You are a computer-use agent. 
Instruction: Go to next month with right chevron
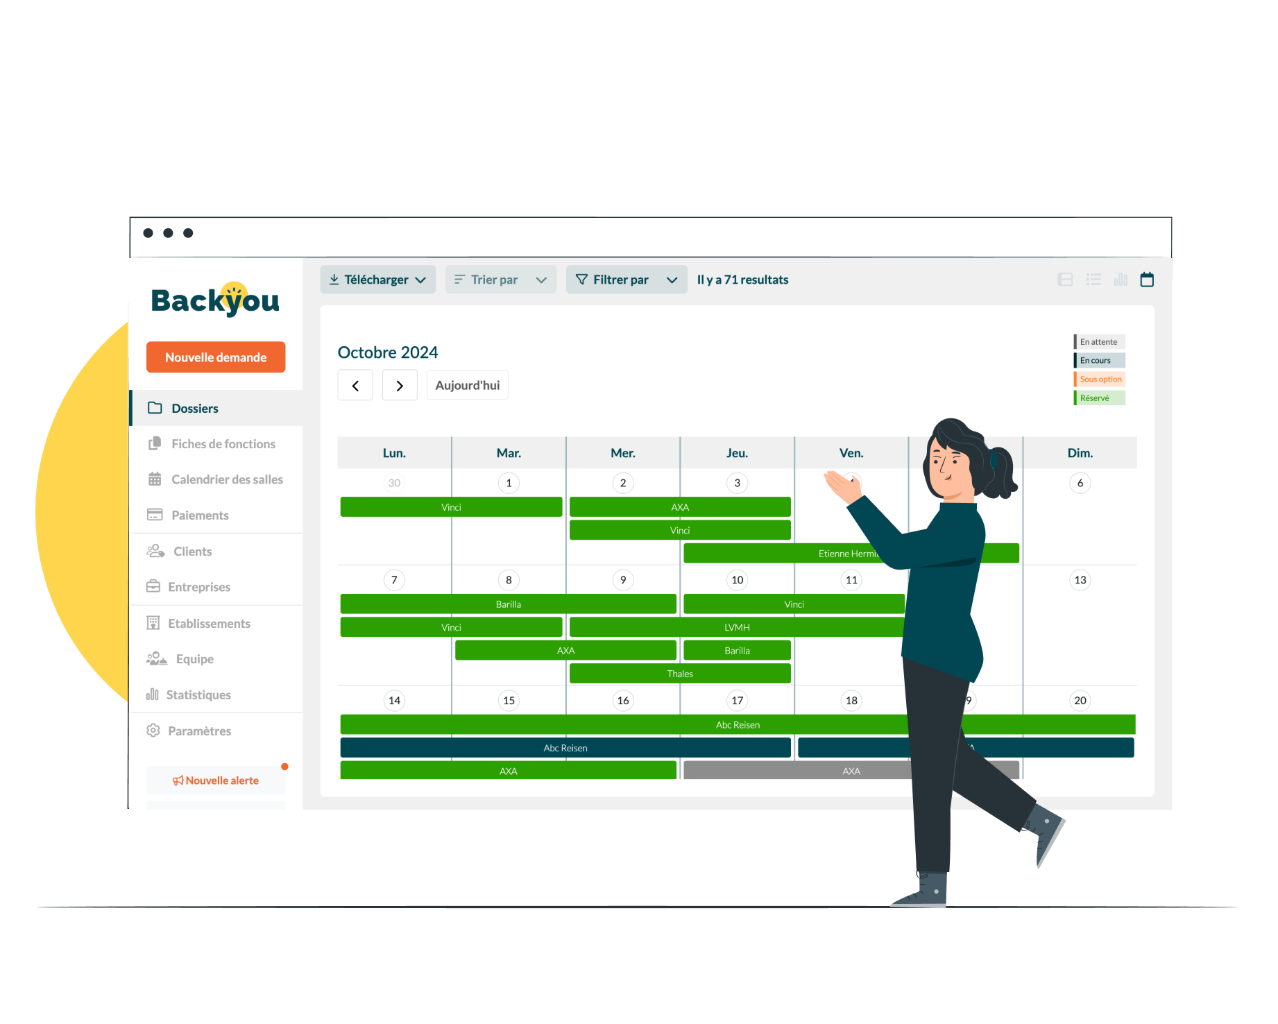400,386
